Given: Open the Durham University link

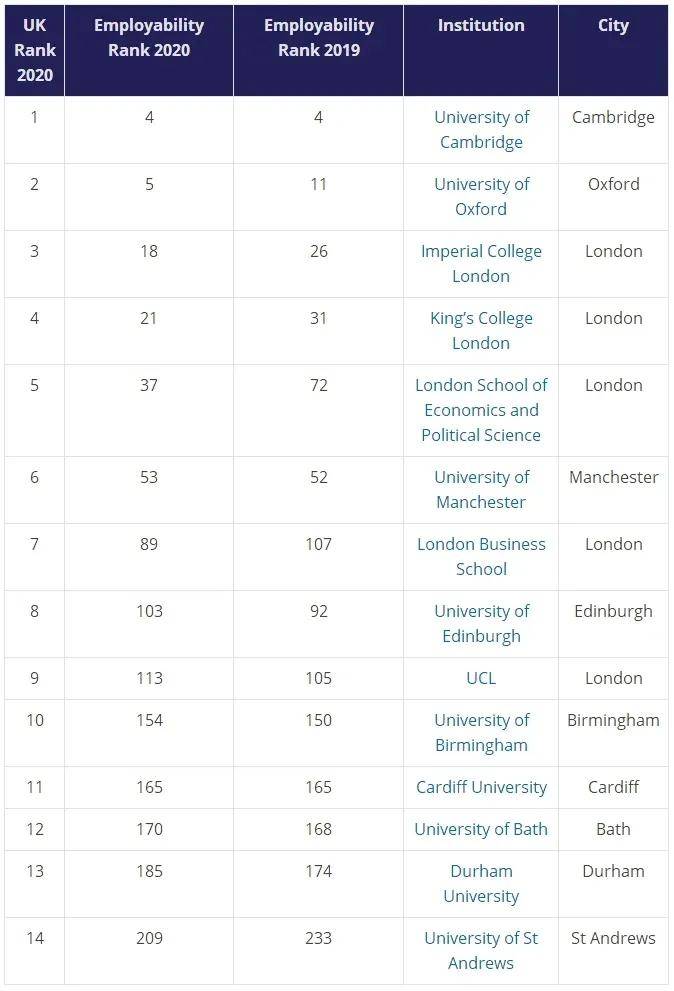Looking at the screenshot, I should pyautogui.click(x=481, y=883).
